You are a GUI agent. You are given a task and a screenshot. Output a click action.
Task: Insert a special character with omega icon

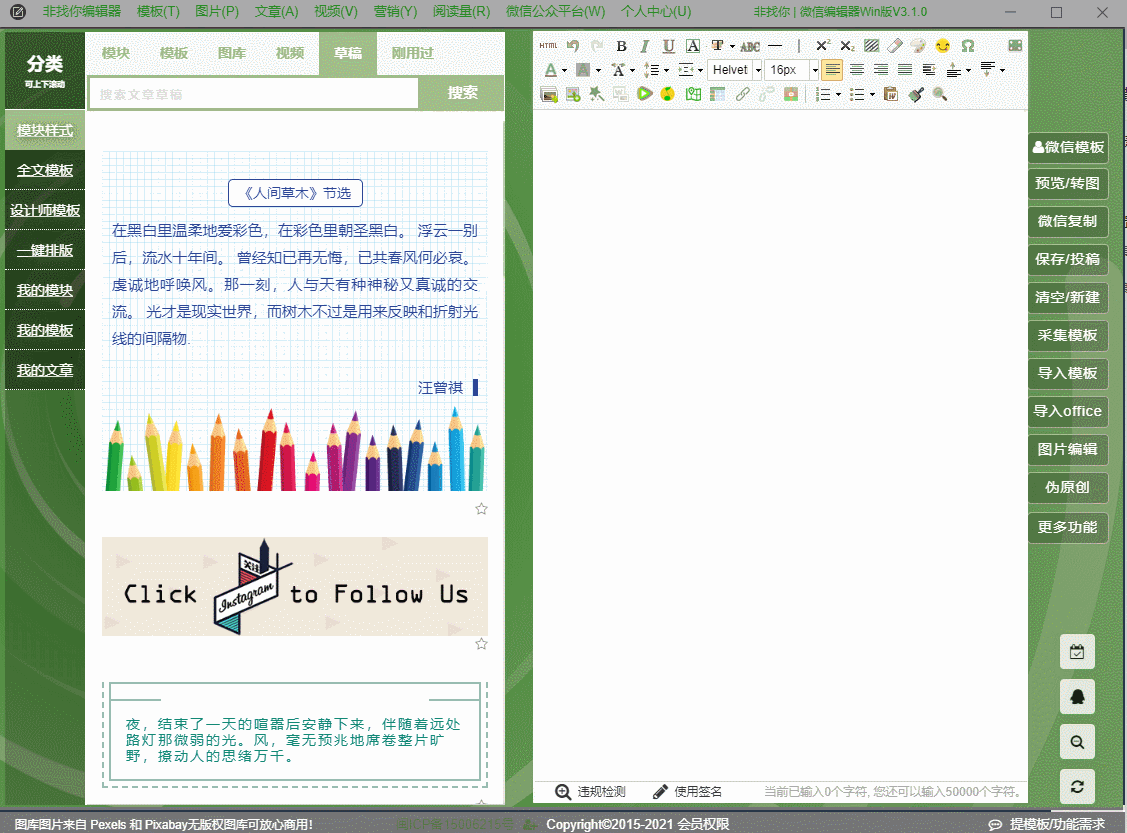(967, 46)
